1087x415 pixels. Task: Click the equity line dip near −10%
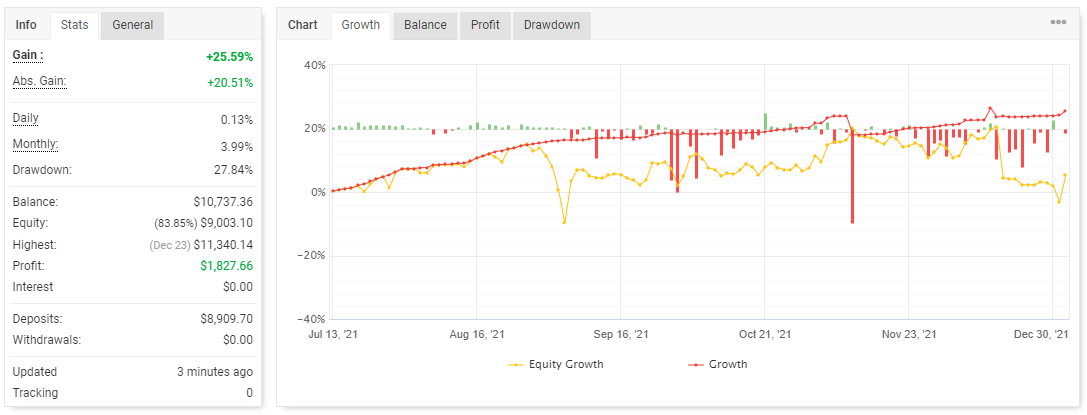[x=564, y=223]
